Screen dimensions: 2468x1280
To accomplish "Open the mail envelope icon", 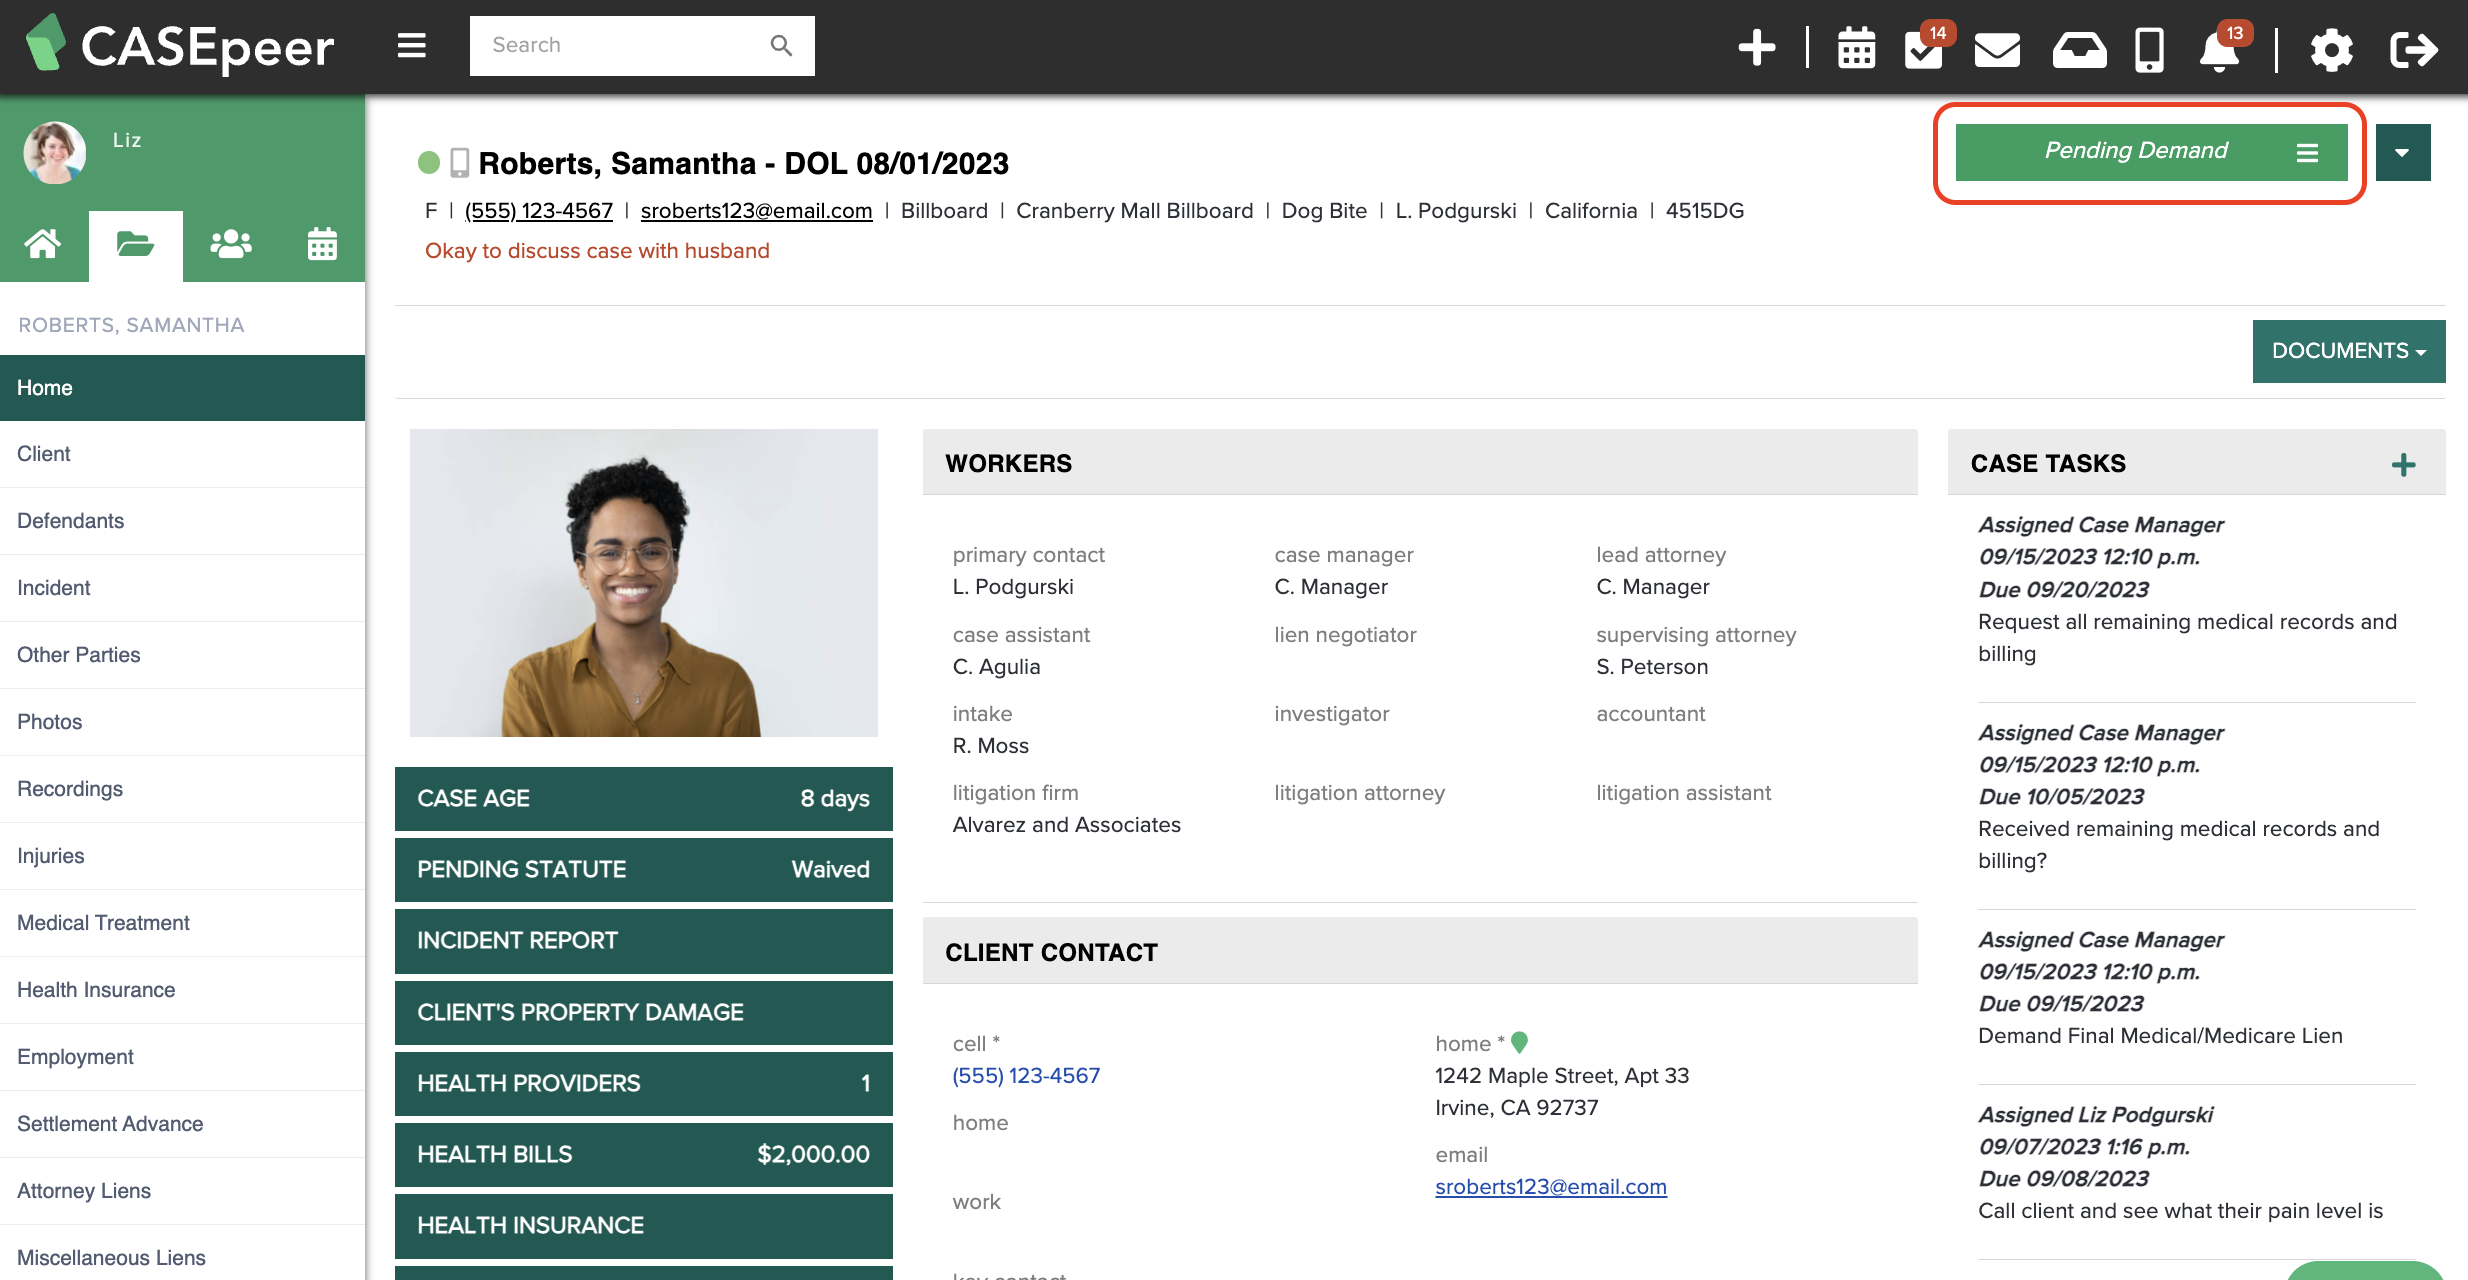I will 1997,49.
